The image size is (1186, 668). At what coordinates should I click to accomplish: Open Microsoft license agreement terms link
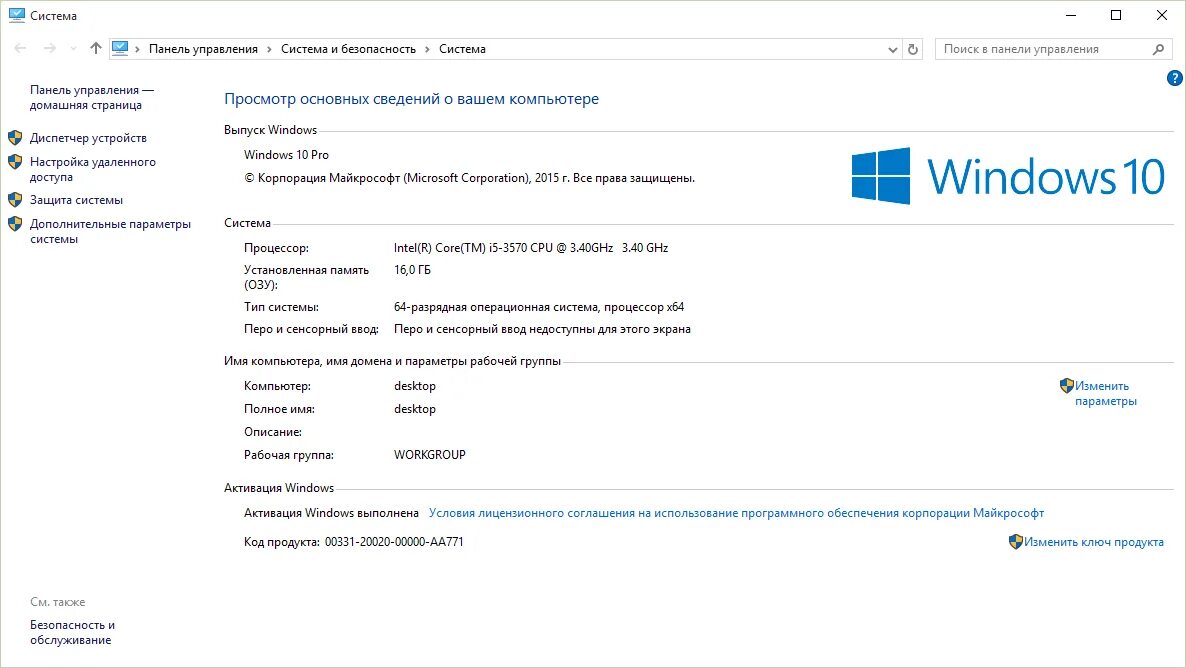click(x=736, y=513)
